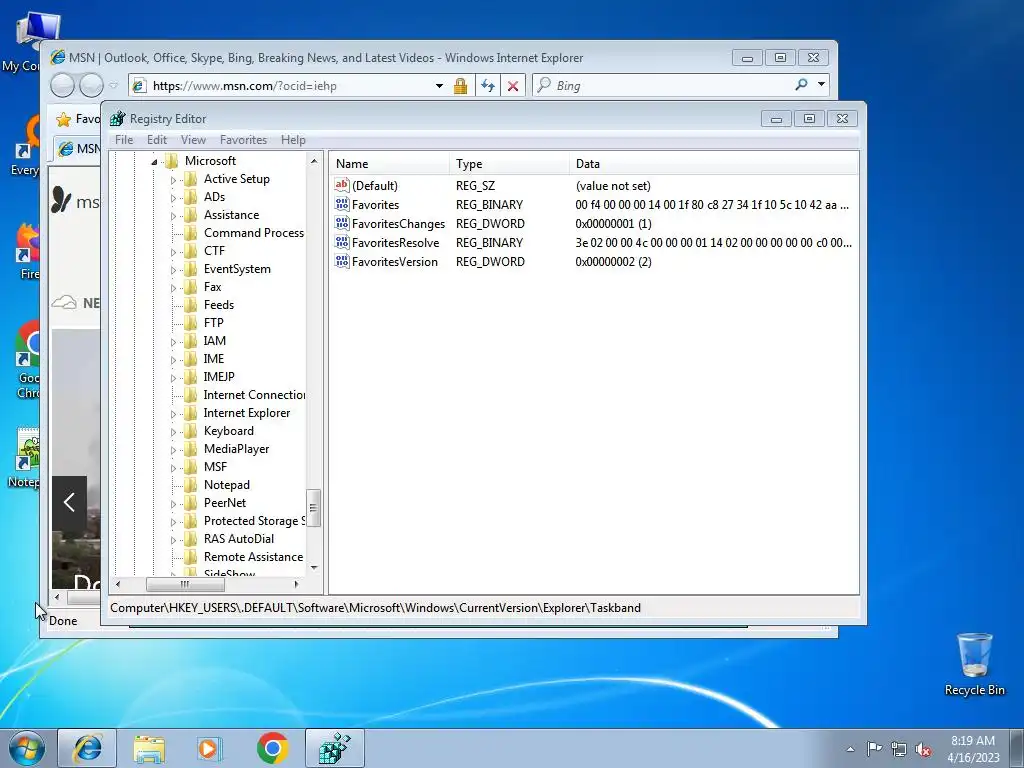The image size is (1024, 768).
Task: Open the search provider dropdown in IE
Action: tap(822, 85)
